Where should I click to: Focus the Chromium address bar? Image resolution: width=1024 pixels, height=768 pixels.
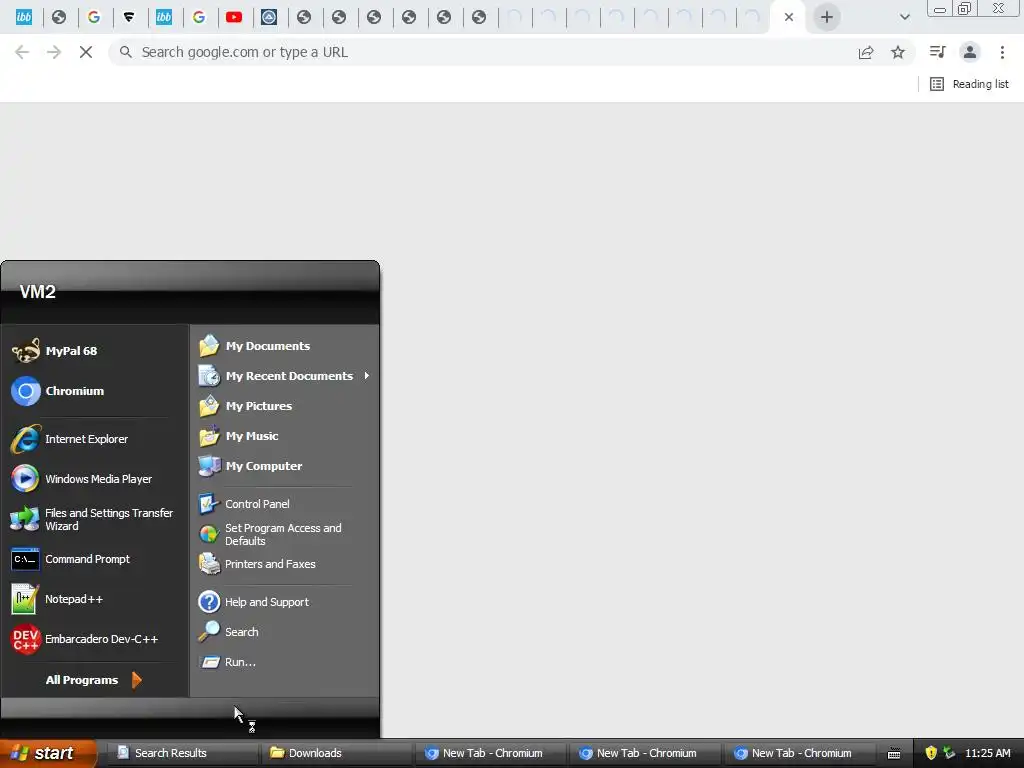coord(483,52)
